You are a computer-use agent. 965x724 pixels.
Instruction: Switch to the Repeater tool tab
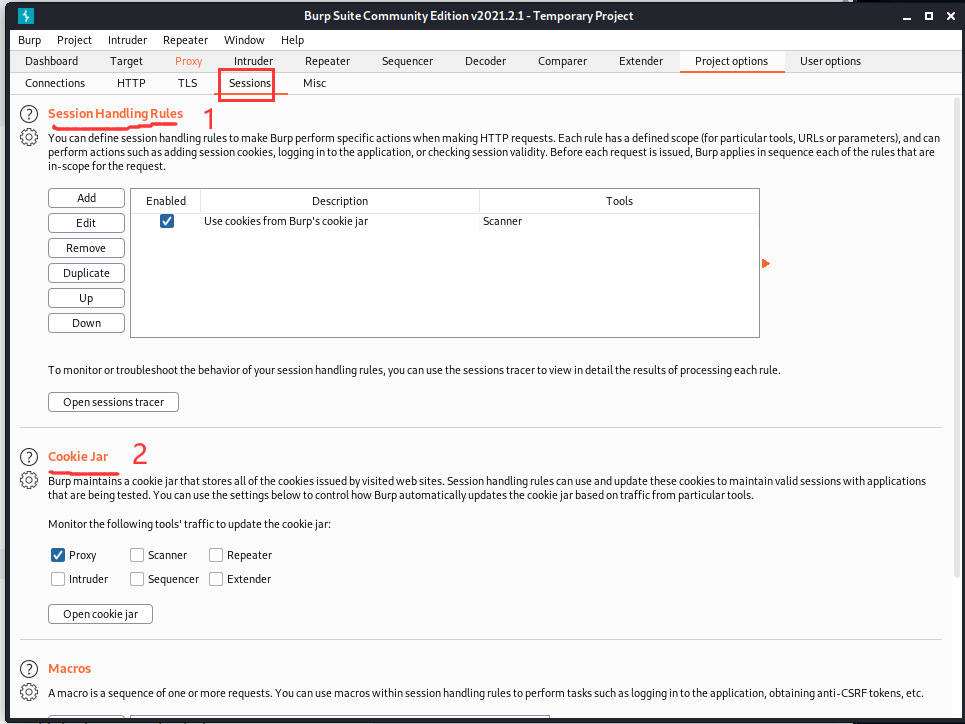(327, 61)
